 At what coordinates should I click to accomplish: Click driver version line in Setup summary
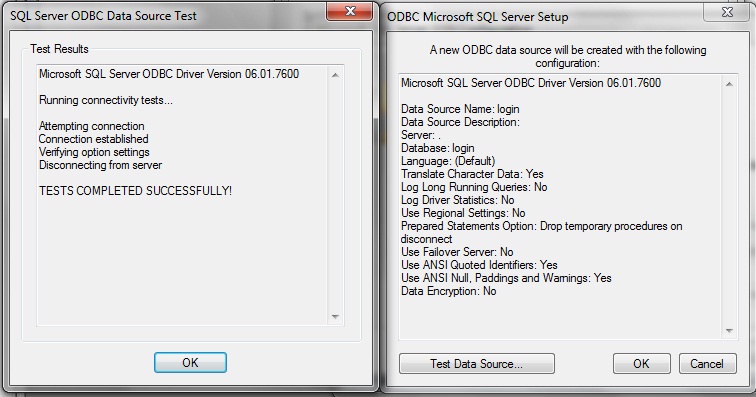(531, 83)
